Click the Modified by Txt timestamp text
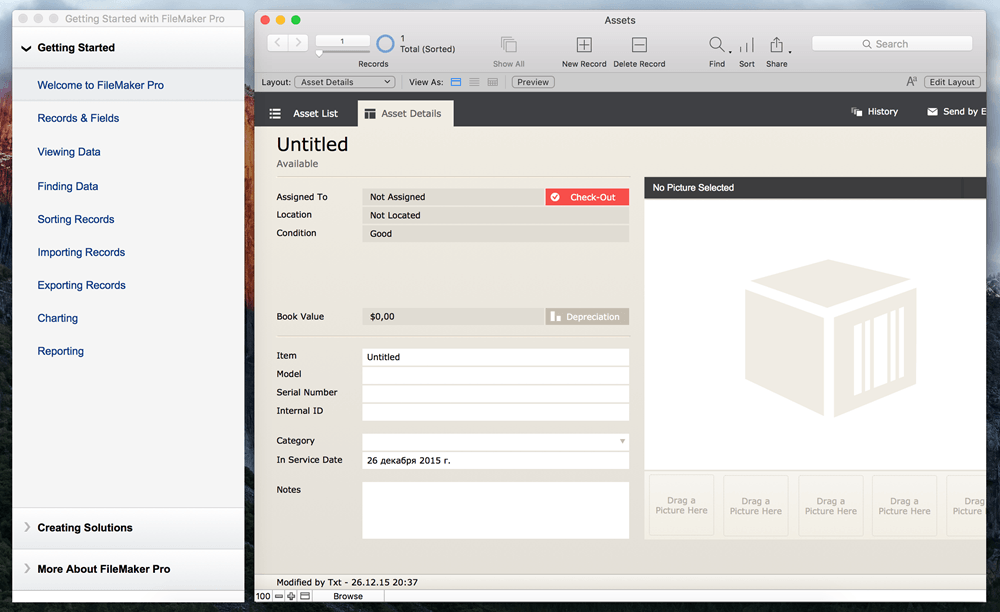The width and height of the screenshot is (1000, 612). click(347, 582)
